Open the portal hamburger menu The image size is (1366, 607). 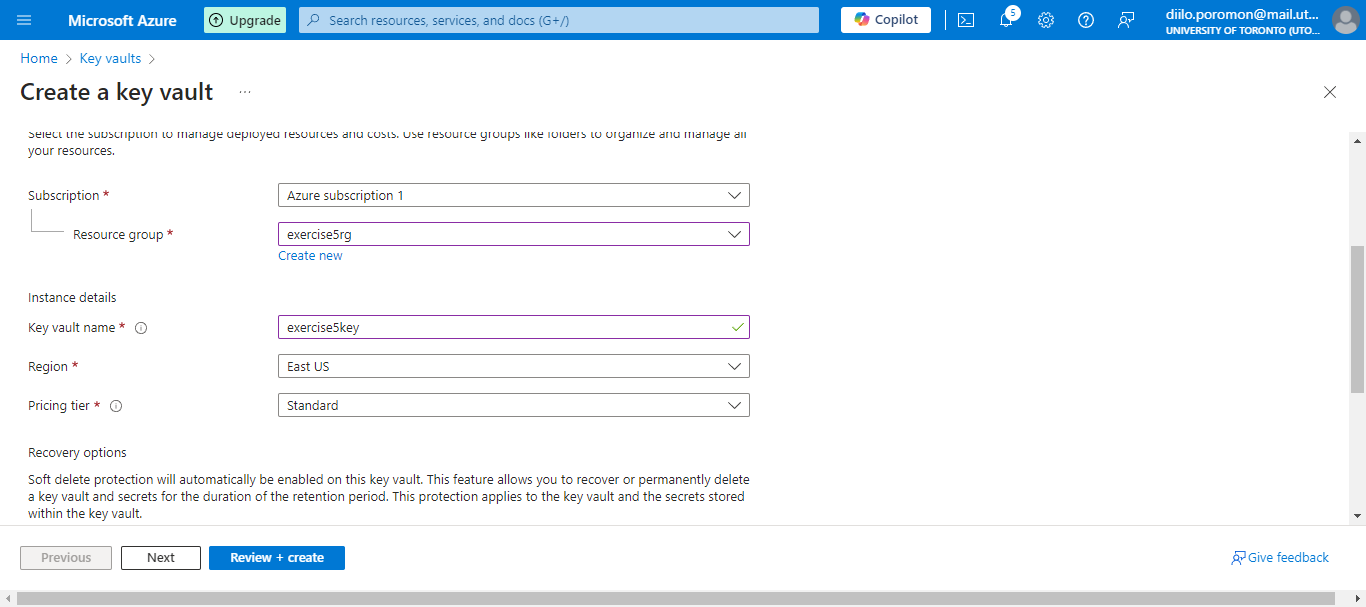coord(24,20)
